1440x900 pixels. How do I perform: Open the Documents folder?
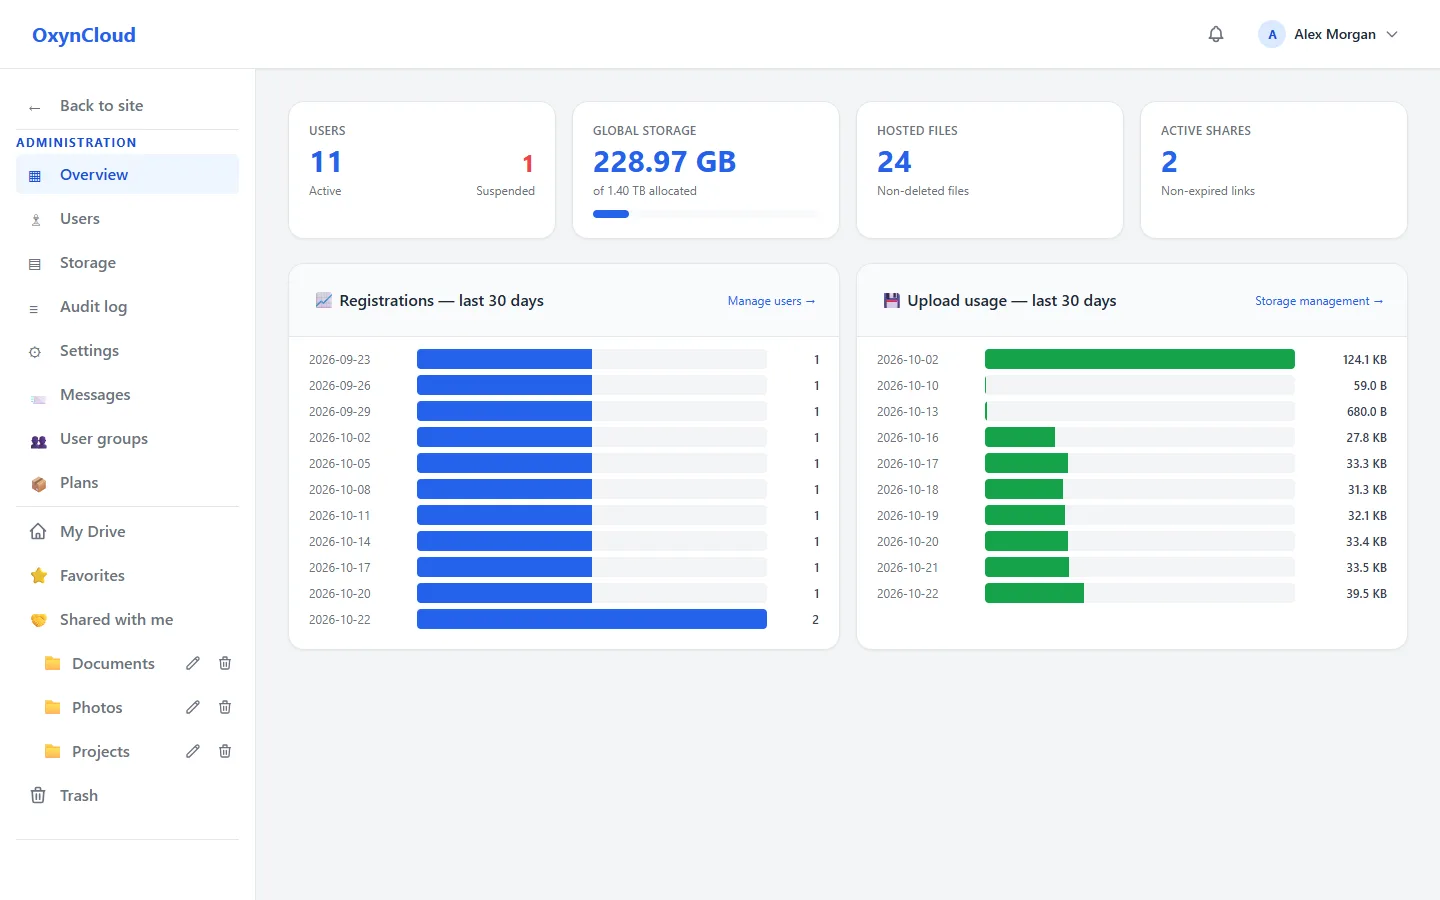[113, 663]
